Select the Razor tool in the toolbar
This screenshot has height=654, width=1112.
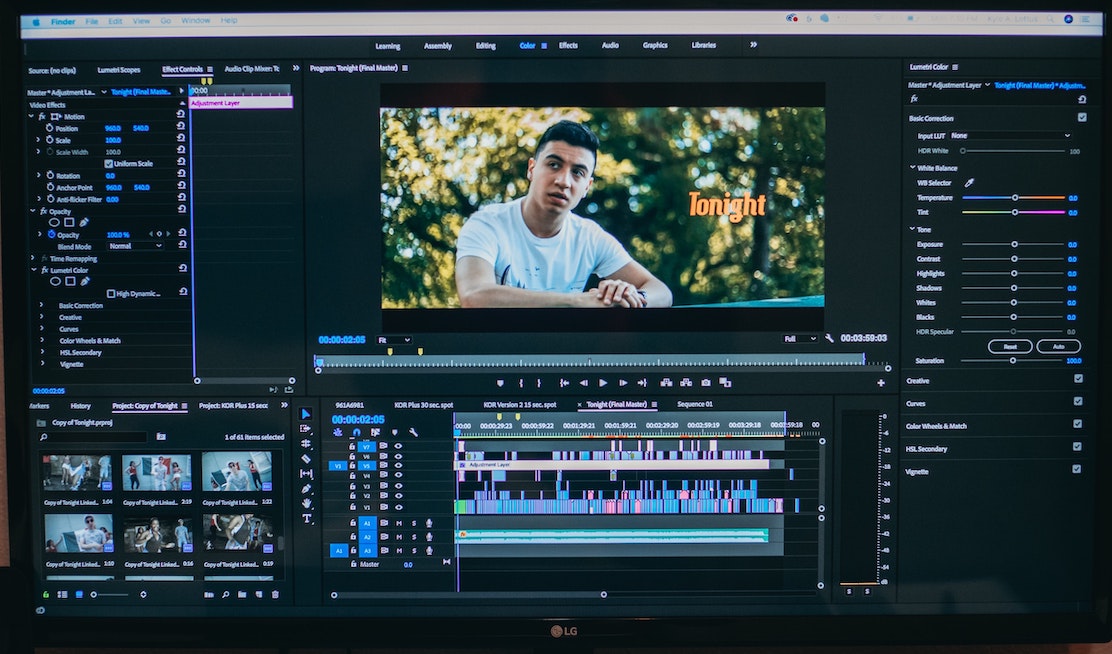(x=306, y=459)
